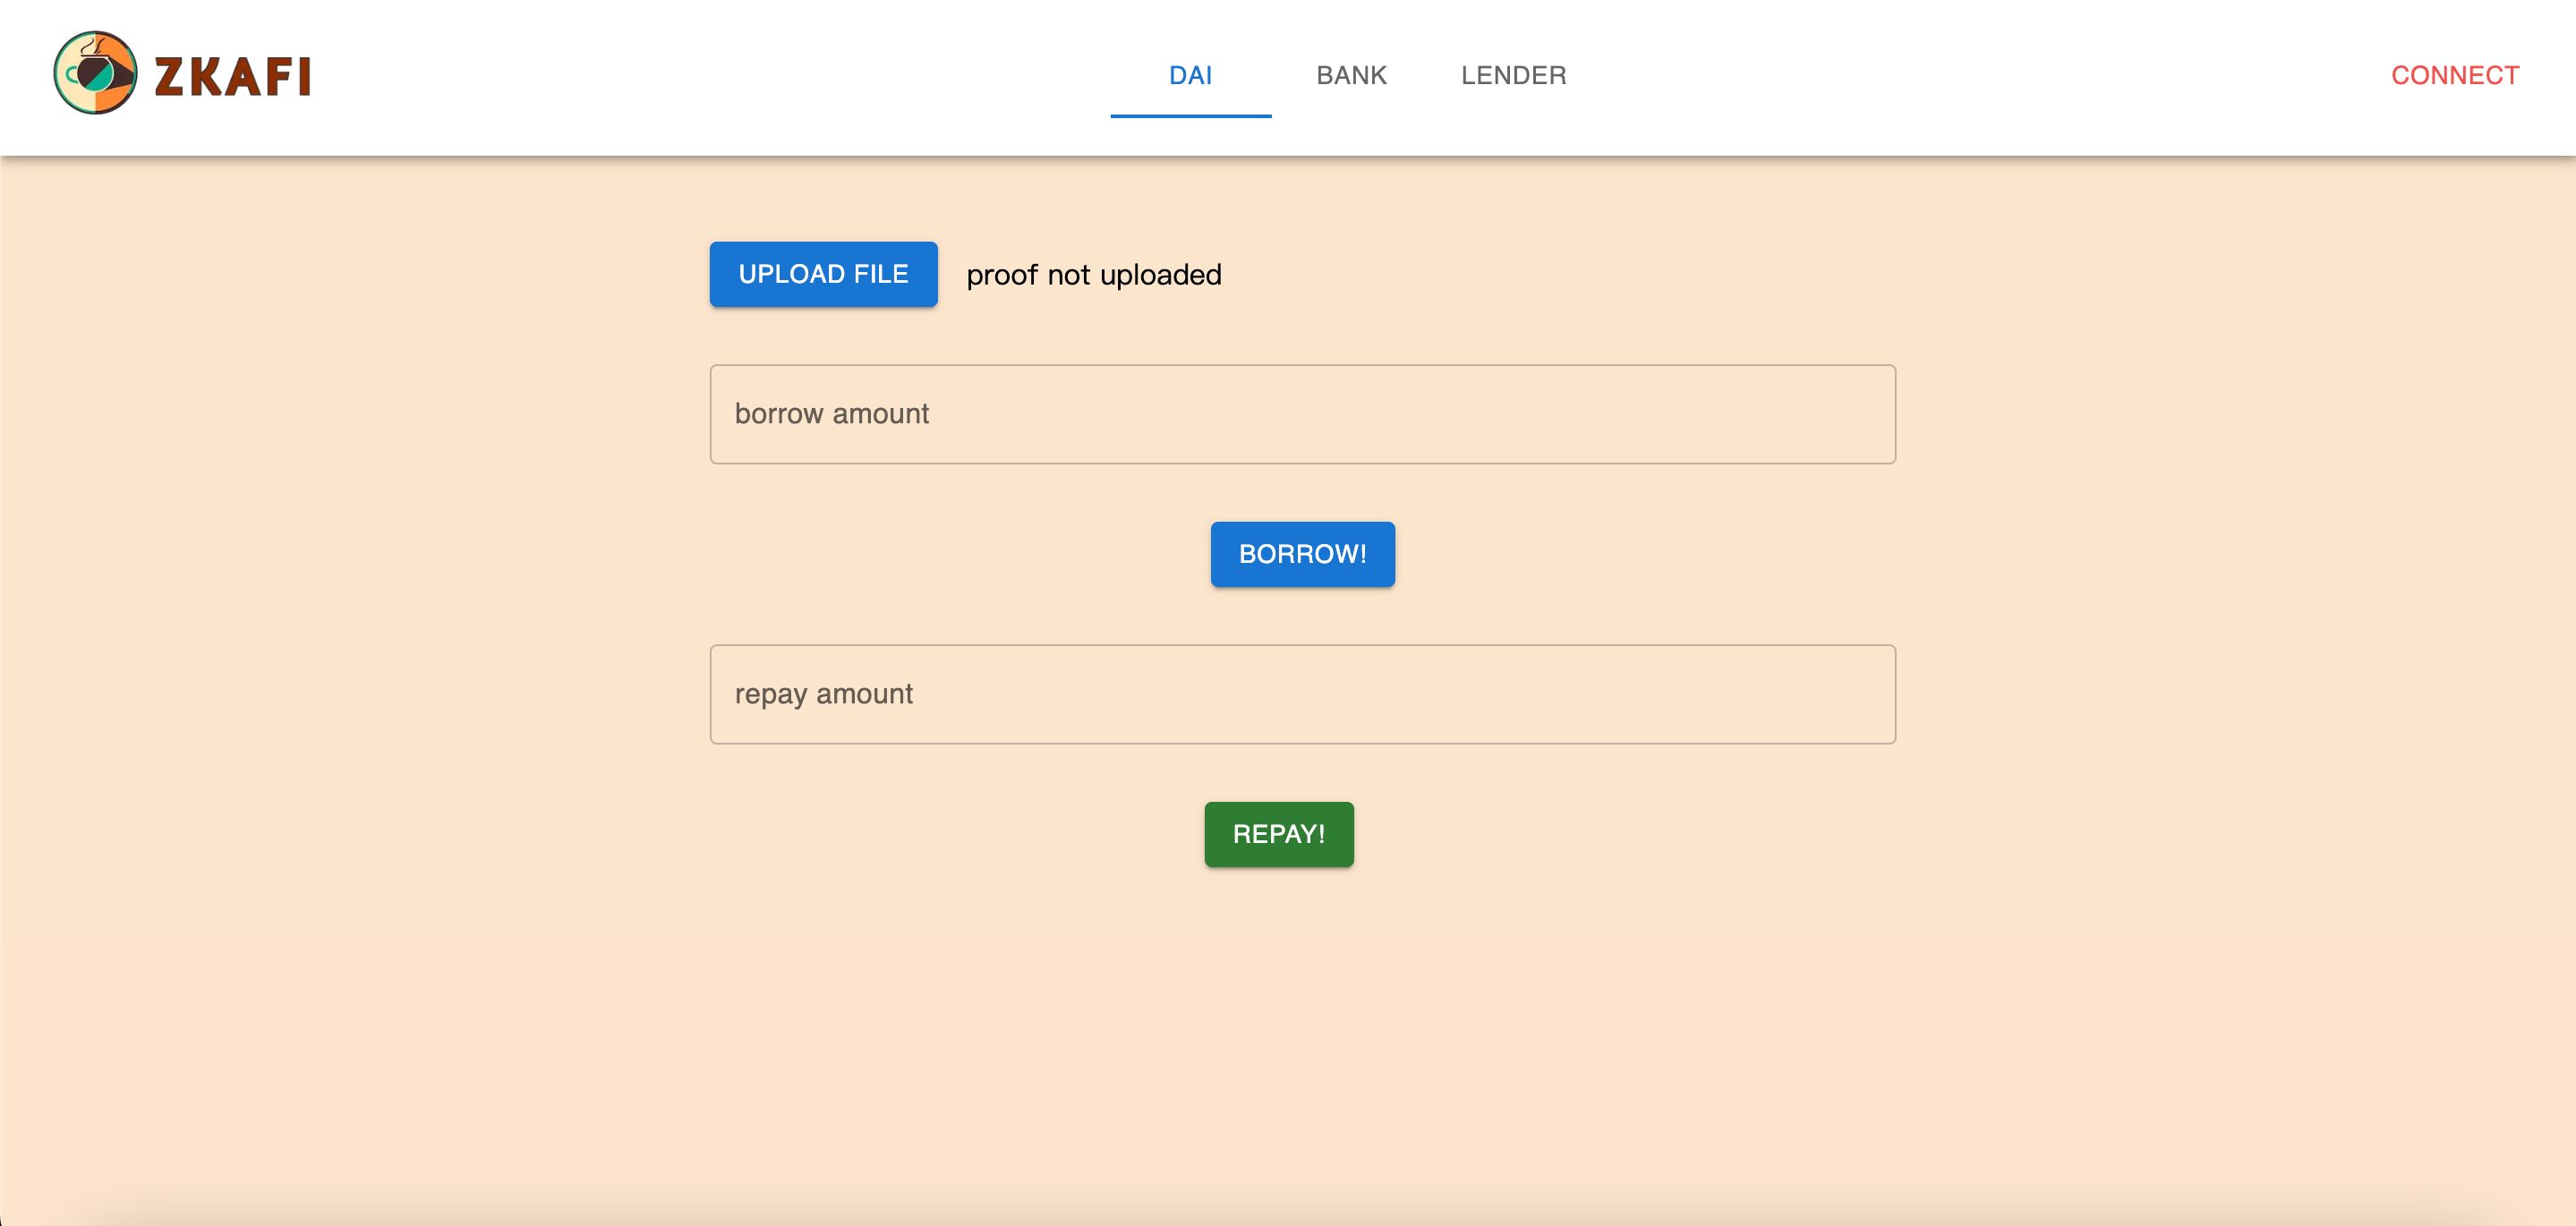Click the UPLOAD FILE button
Screen dimensions: 2576x1226
823,275
